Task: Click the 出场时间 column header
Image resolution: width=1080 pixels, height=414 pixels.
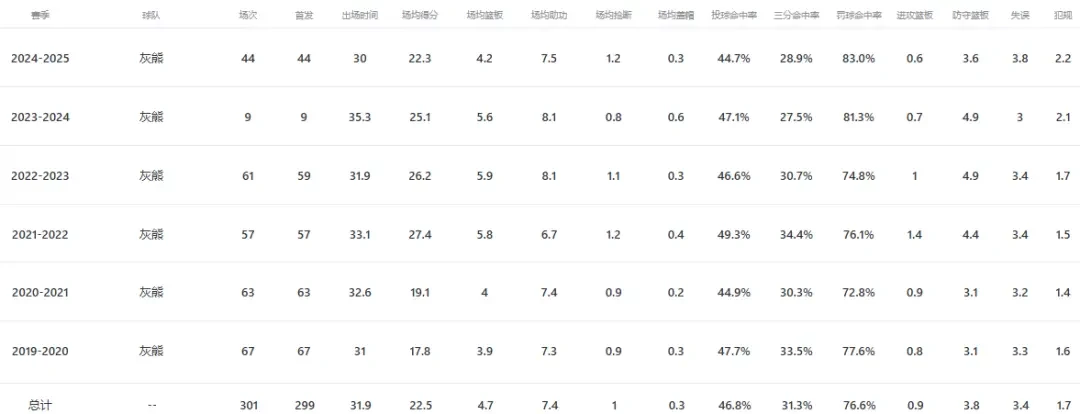Action: click(360, 15)
